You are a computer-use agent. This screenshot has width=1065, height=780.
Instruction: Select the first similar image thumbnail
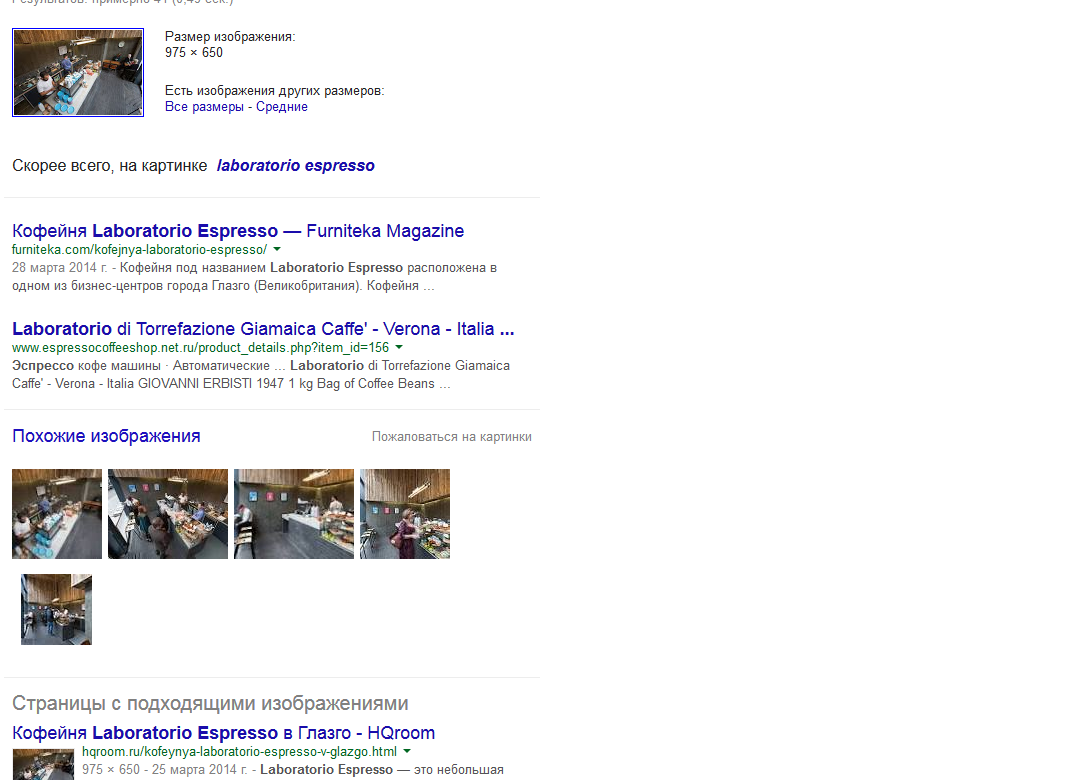(x=57, y=514)
